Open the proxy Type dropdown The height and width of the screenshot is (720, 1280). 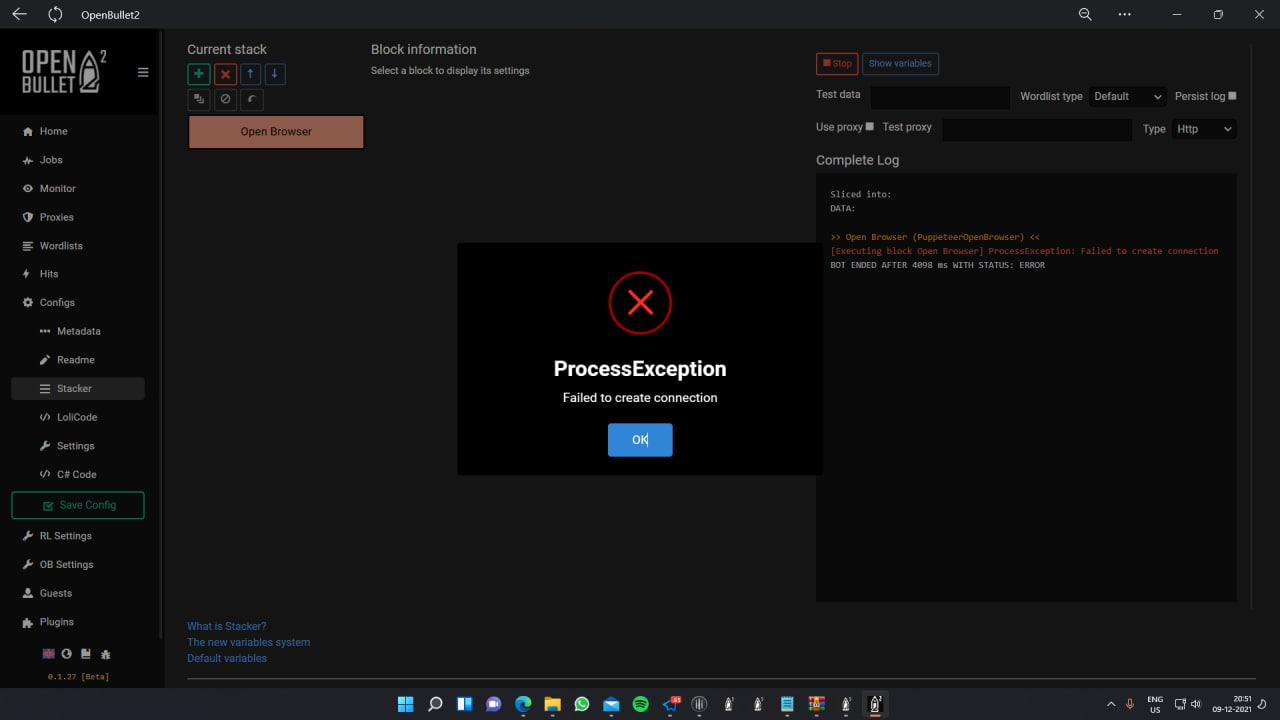pos(1204,128)
